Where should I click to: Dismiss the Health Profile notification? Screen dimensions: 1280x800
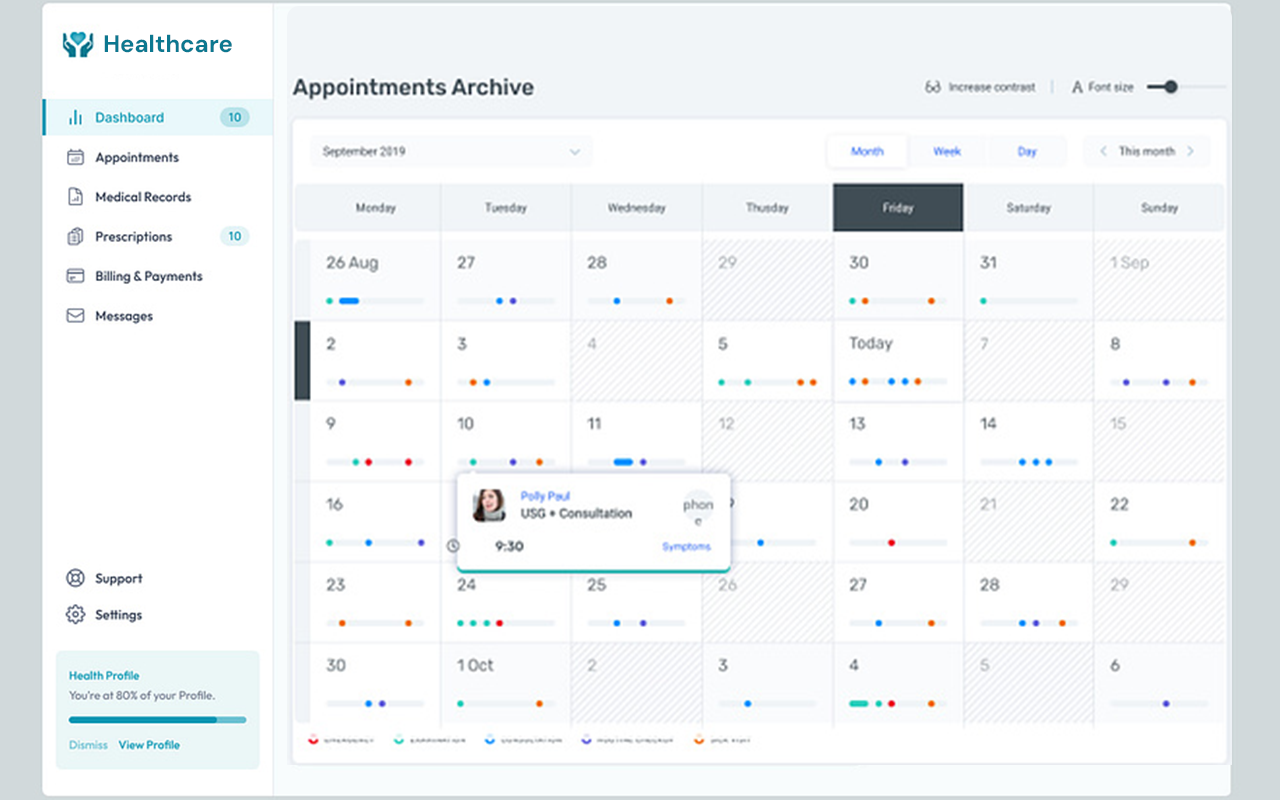click(89, 745)
